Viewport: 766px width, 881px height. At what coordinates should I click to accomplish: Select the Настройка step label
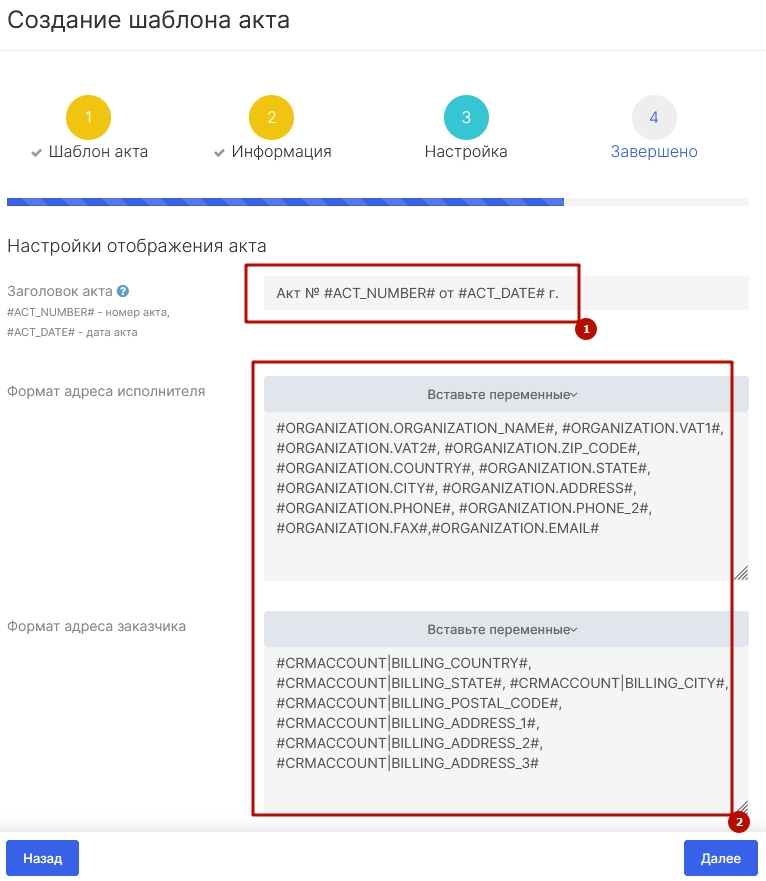point(466,152)
